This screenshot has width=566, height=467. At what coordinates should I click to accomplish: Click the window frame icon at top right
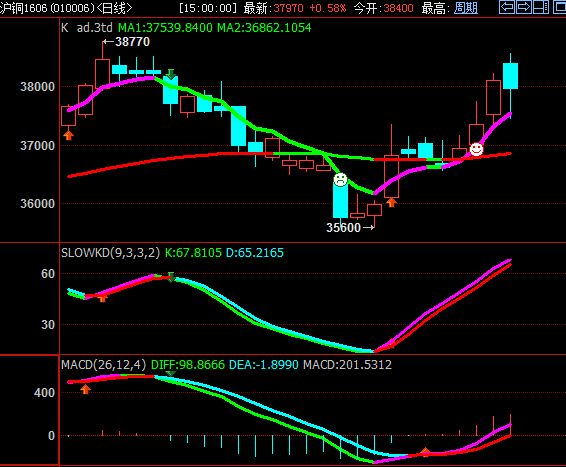coord(559,7)
